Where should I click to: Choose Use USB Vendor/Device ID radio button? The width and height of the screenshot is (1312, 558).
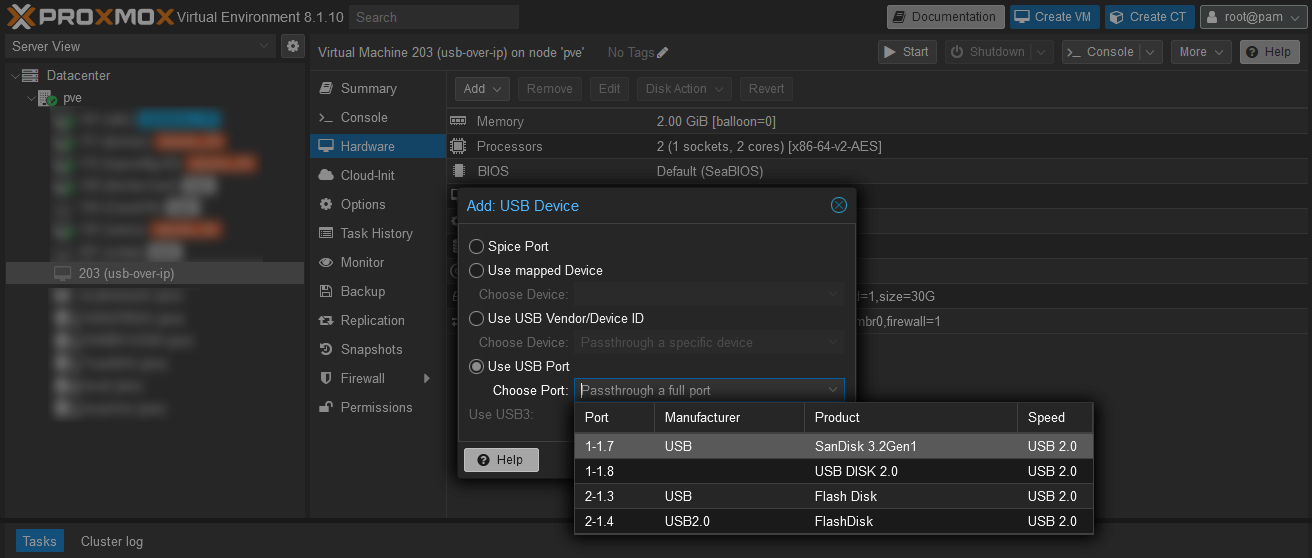point(477,318)
